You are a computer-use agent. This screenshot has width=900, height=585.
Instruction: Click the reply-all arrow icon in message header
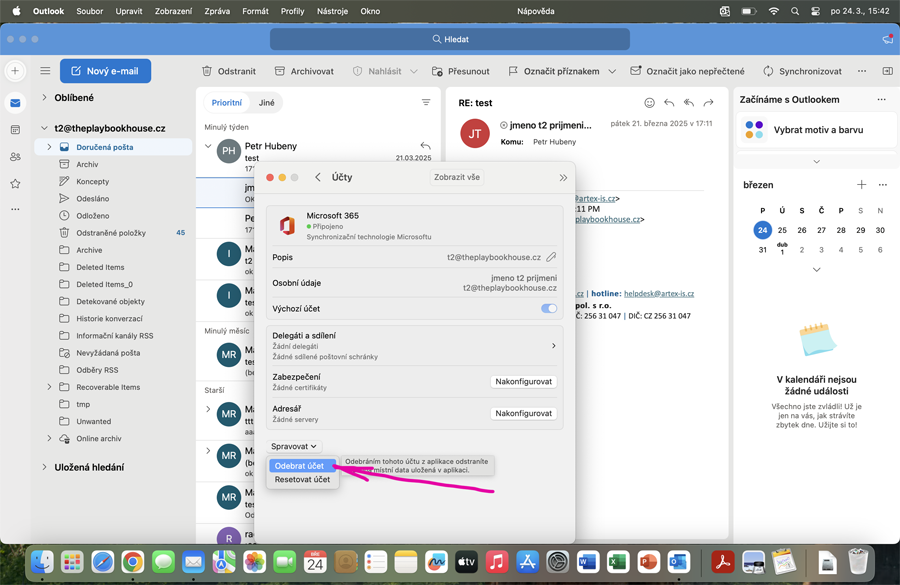[x=688, y=103]
